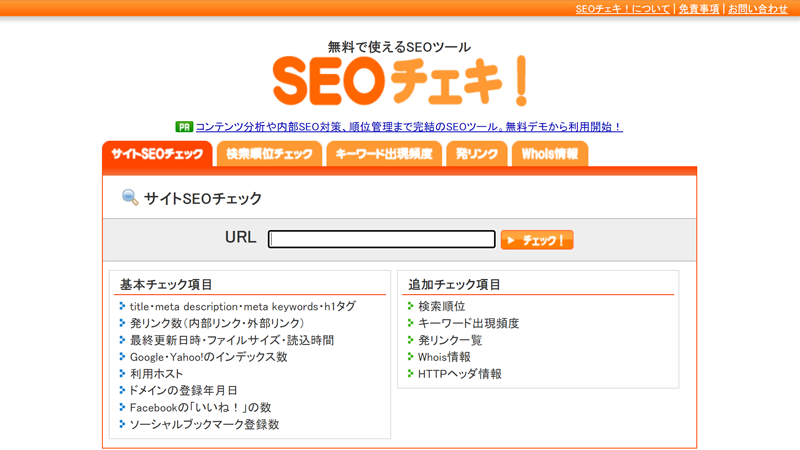Open the Whois情報 tab
Screen dimensions: 800x450
(549, 154)
